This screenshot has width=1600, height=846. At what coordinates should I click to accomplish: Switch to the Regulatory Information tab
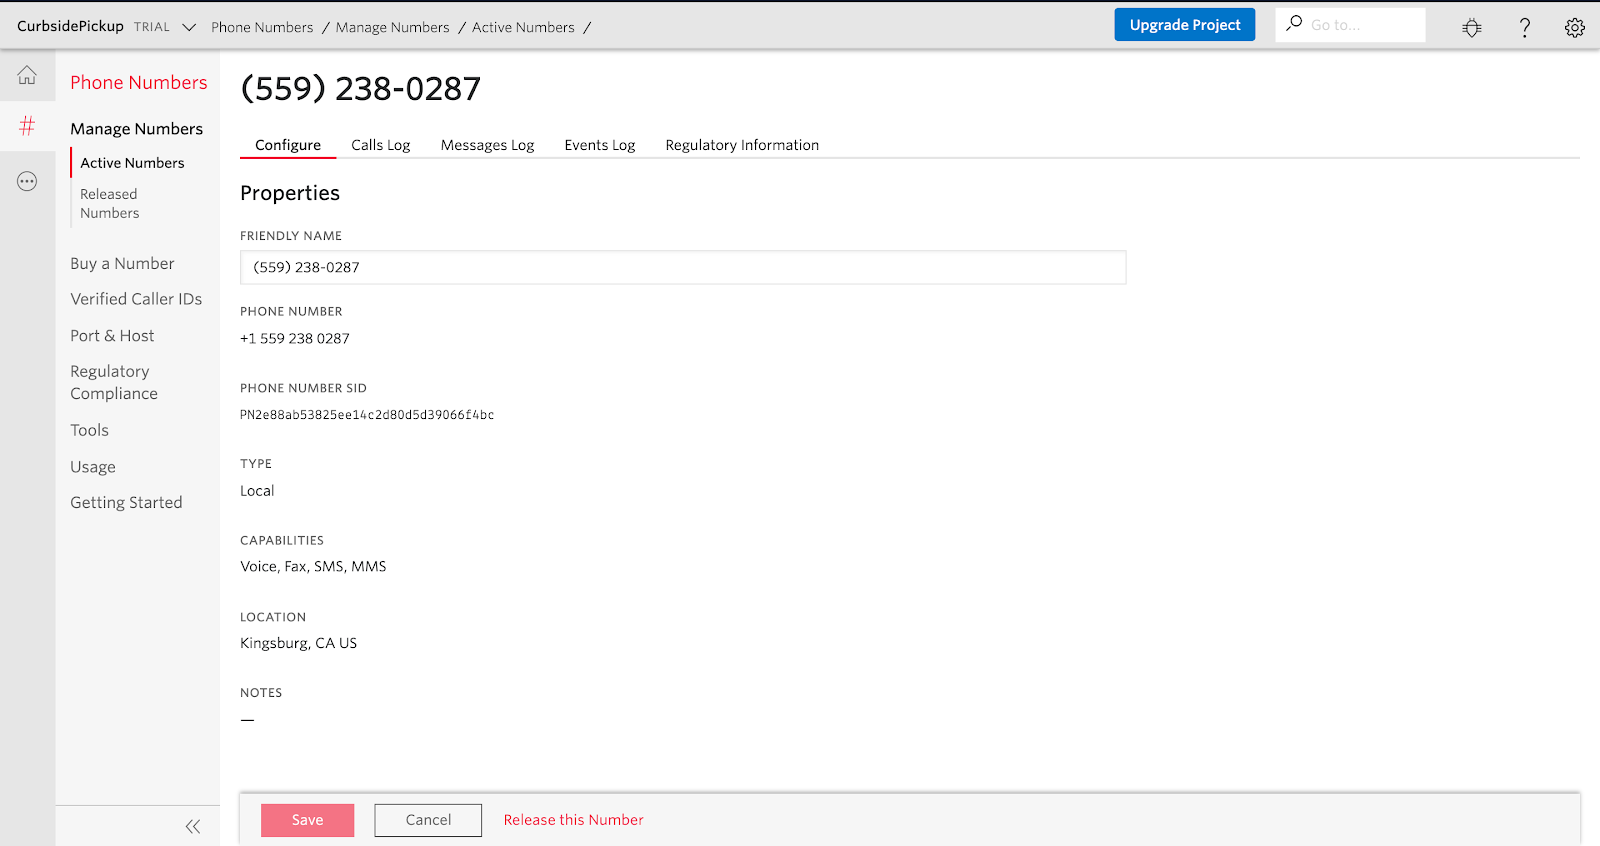[742, 145]
